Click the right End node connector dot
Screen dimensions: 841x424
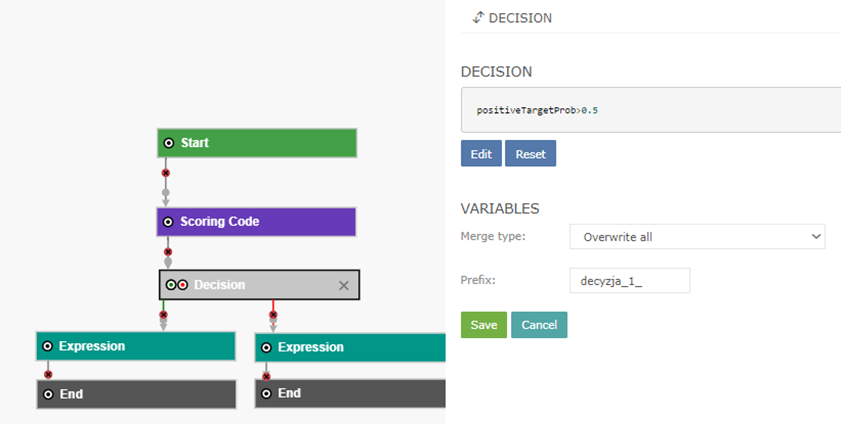tap(266, 394)
